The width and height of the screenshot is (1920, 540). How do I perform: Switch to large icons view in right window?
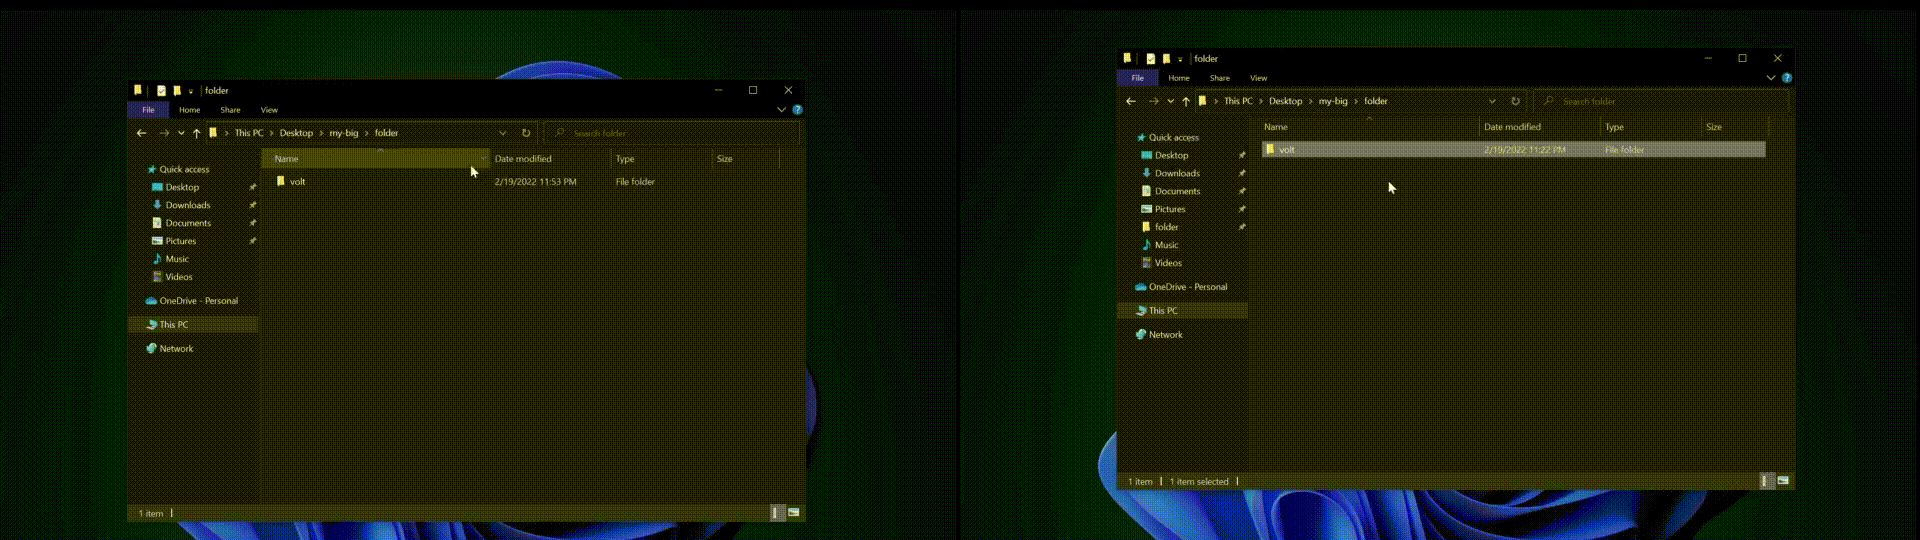point(1783,481)
